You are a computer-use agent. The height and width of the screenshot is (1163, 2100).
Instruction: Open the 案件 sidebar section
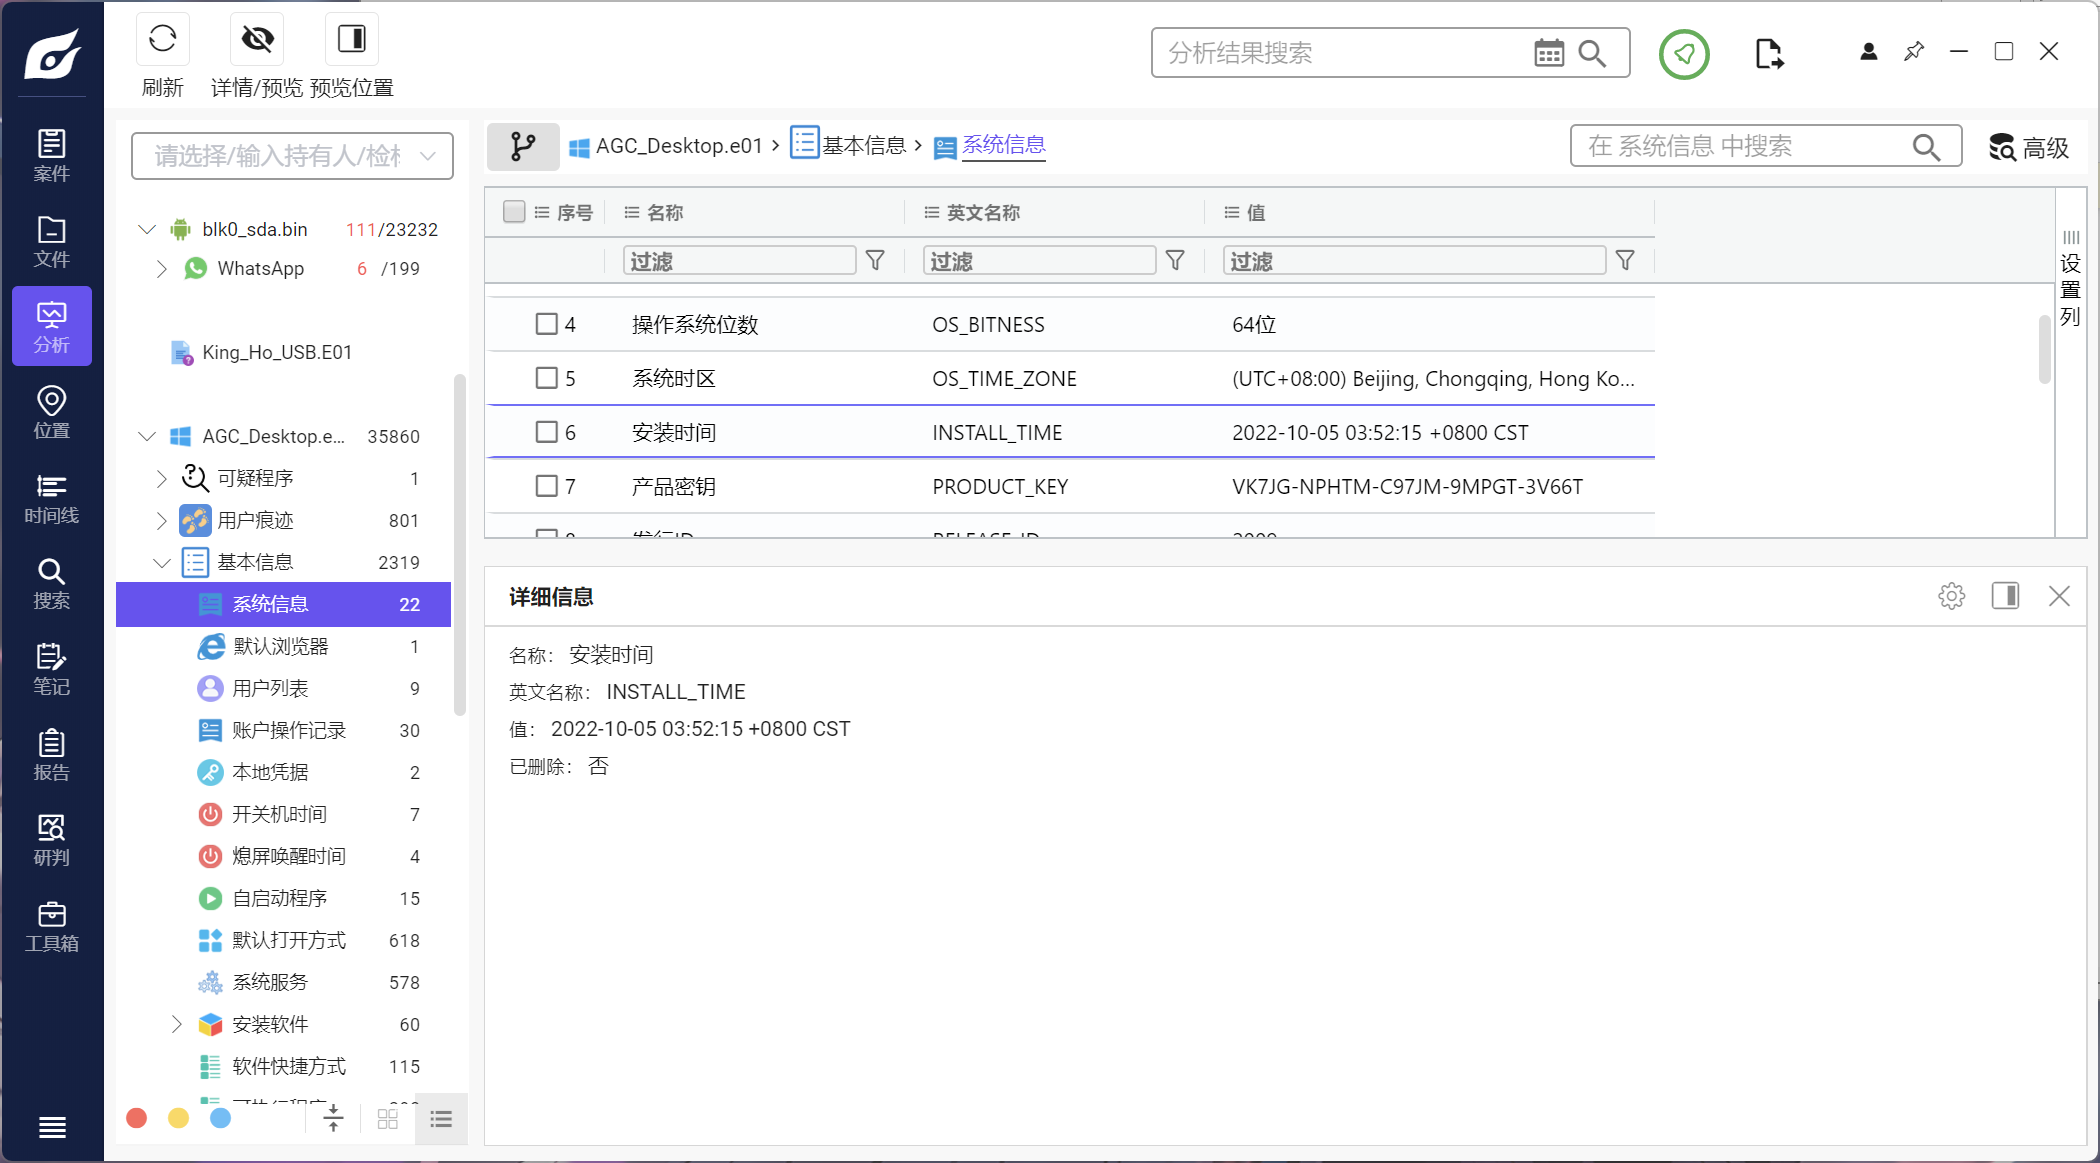click(x=52, y=156)
